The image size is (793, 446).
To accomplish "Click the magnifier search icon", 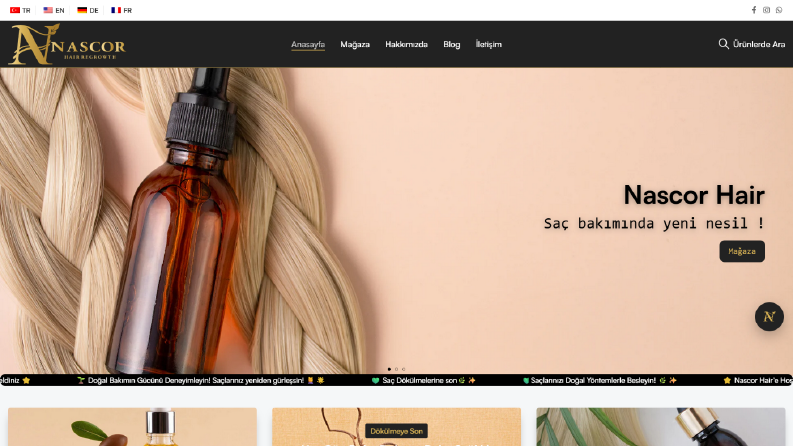I will [x=724, y=44].
